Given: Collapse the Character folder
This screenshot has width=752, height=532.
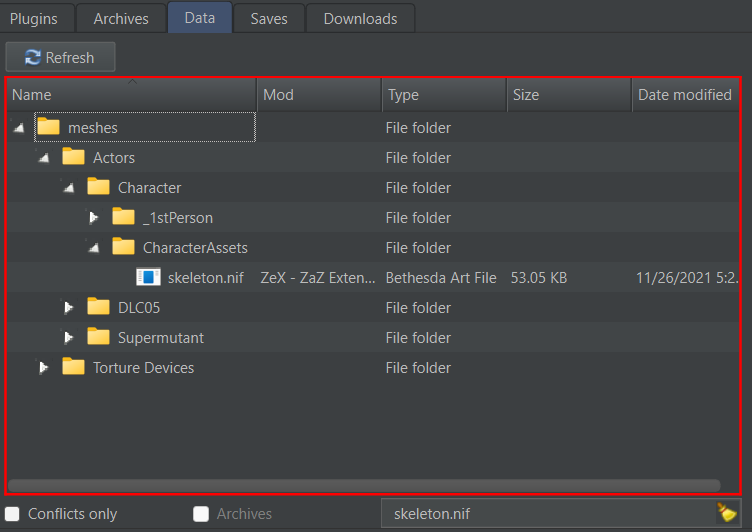Looking at the screenshot, I should (x=69, y=188).
